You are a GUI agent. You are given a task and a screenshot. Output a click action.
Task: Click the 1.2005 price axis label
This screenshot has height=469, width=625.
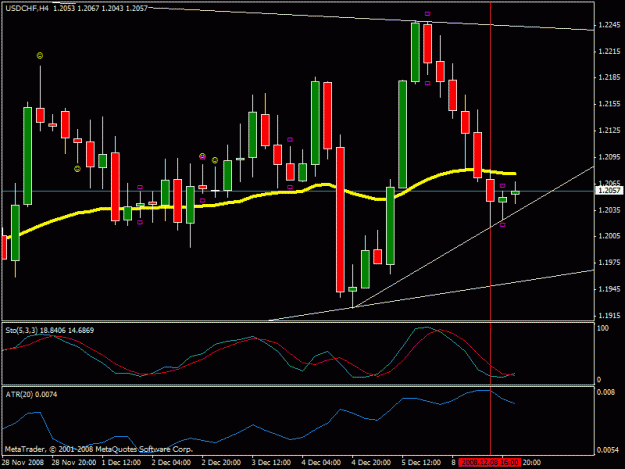pos(609,236)
